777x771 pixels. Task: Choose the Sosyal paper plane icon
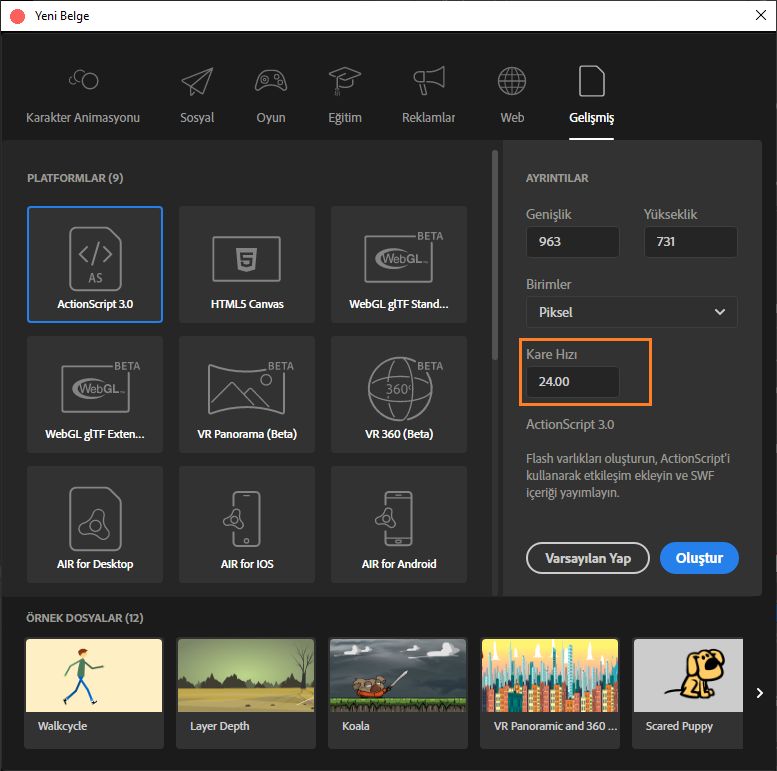[197, 81]
